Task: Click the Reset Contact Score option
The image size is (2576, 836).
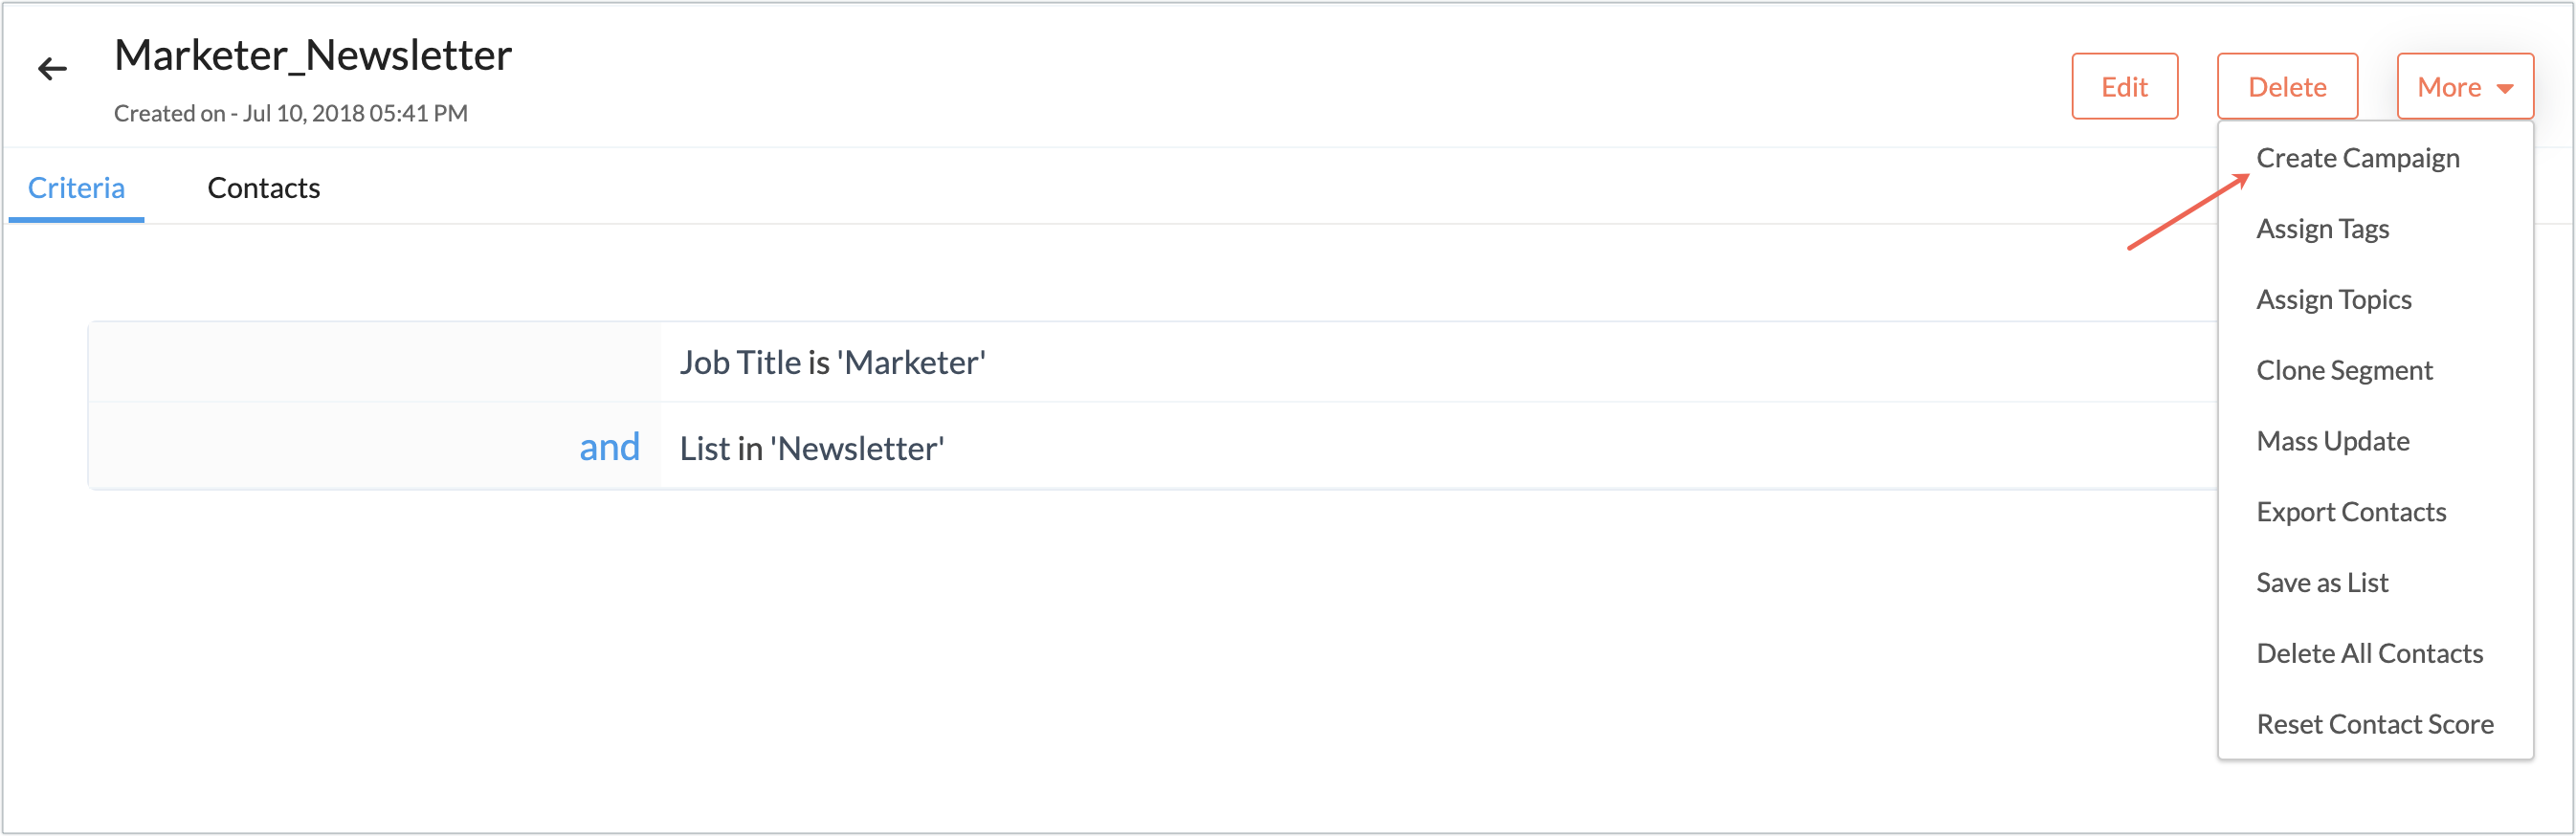Action: pos(2374,724)
